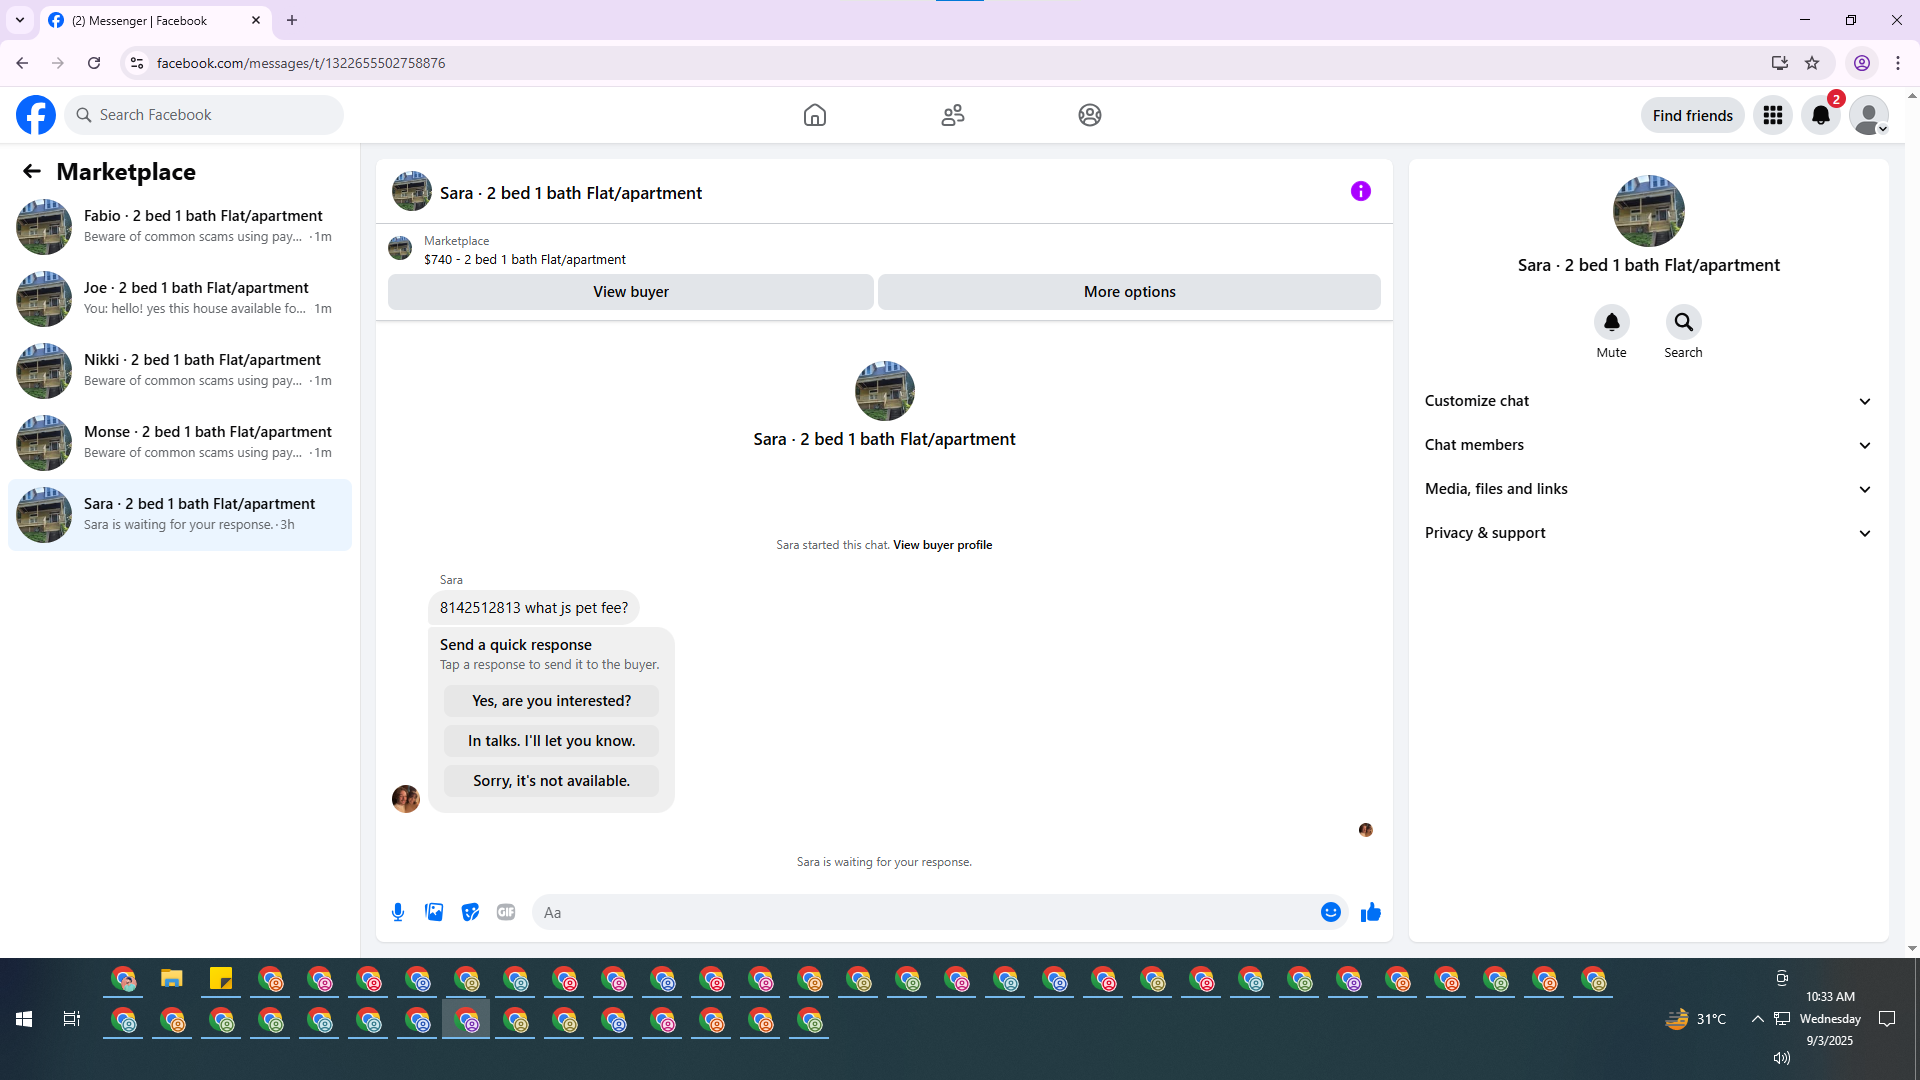Click the message '8142512813 what js pet fee?'
Image resolution: width=1920 pixels, height=1080 pixels.
click(x=534, y=608)
